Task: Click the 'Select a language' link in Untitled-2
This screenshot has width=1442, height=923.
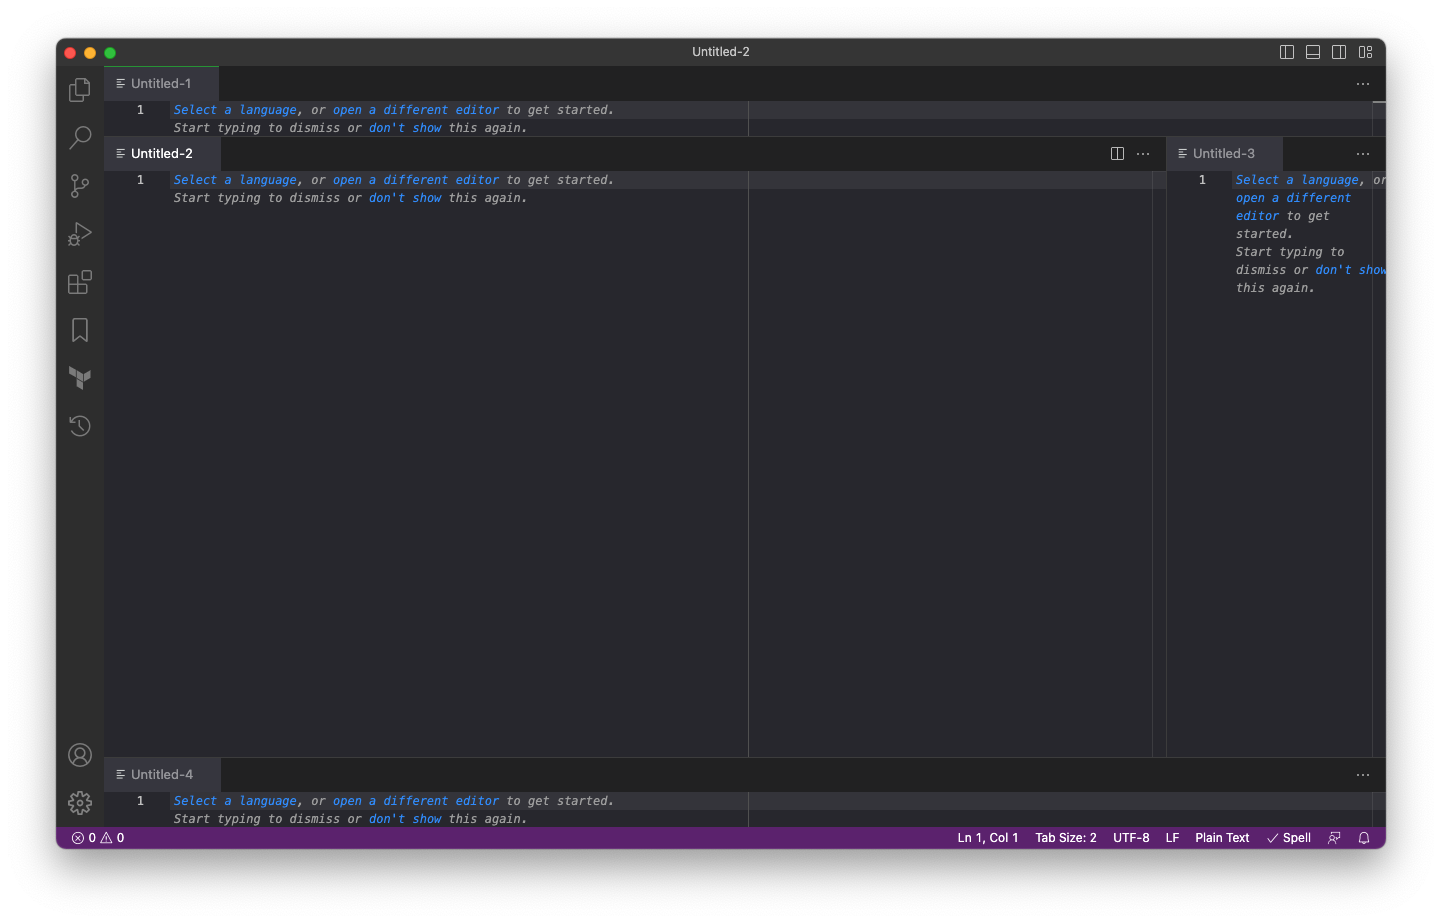Action: tap(234, 179)
